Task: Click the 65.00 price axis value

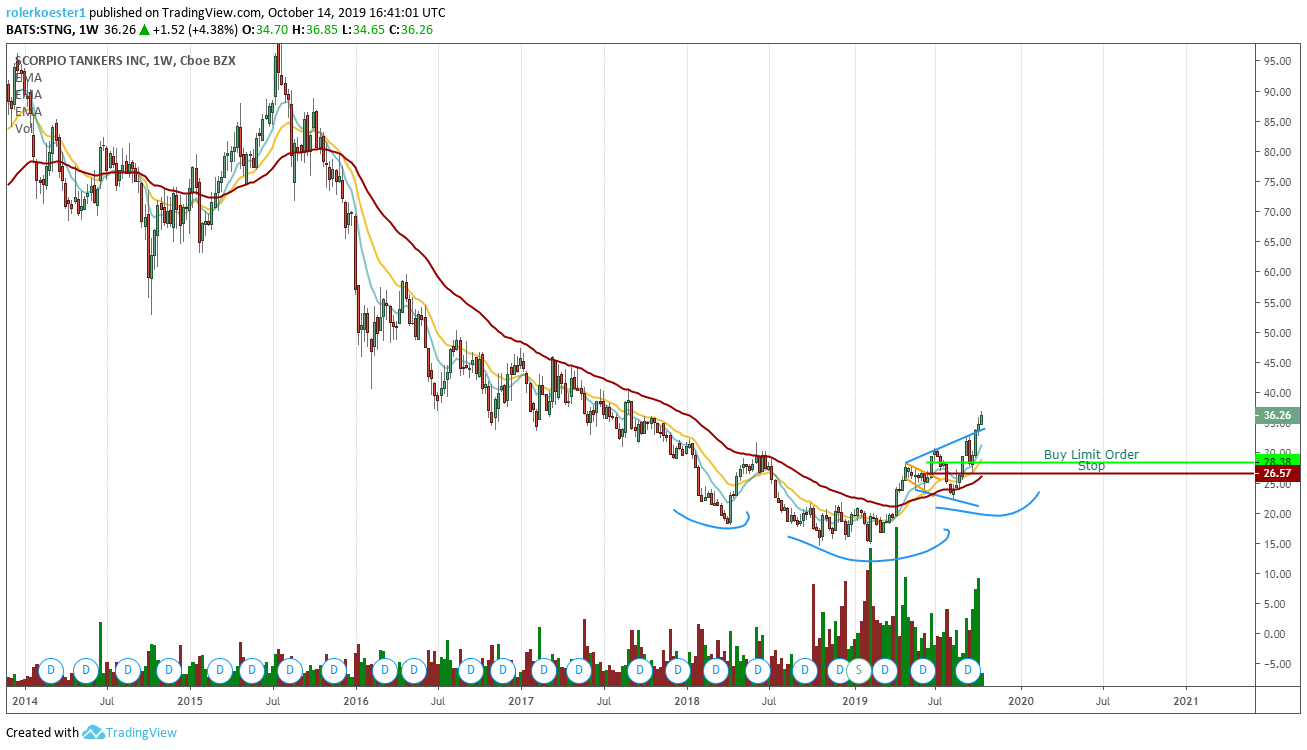Action: (1279, 242)
